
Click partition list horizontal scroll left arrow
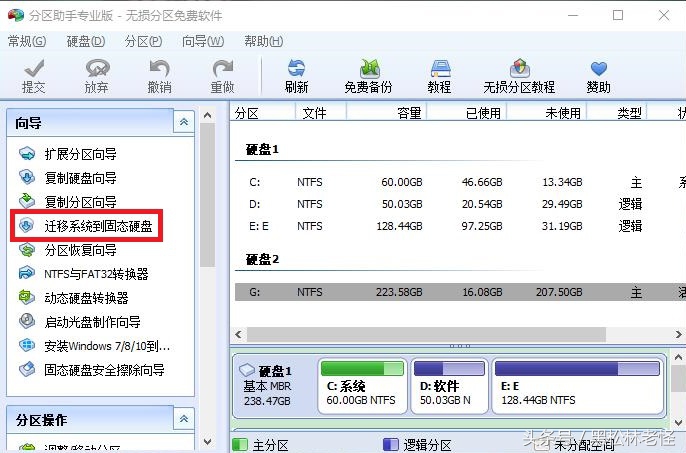tap(238, 334)
